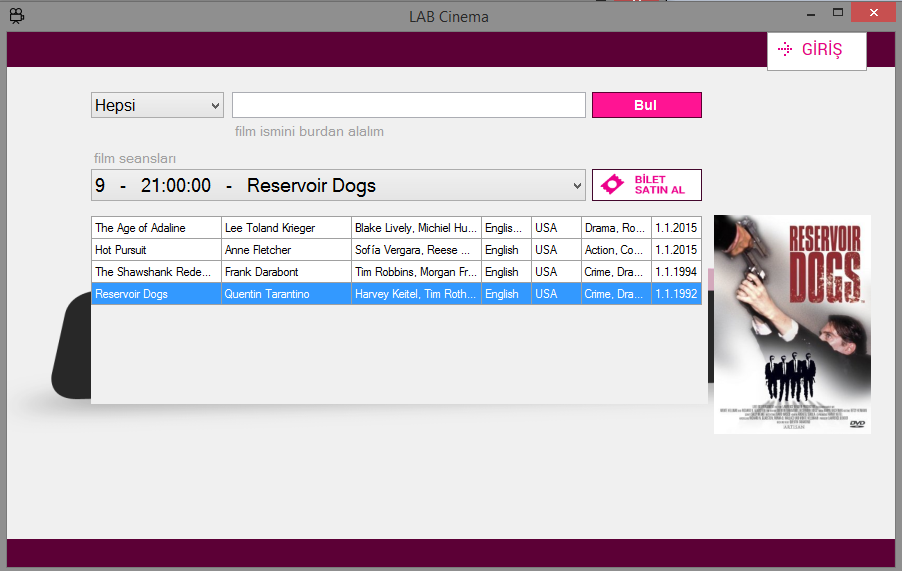Viewport: 902px width, 571px height.
Task: Select 'Frank Darabont' director cell
Action: coord(286,272)
